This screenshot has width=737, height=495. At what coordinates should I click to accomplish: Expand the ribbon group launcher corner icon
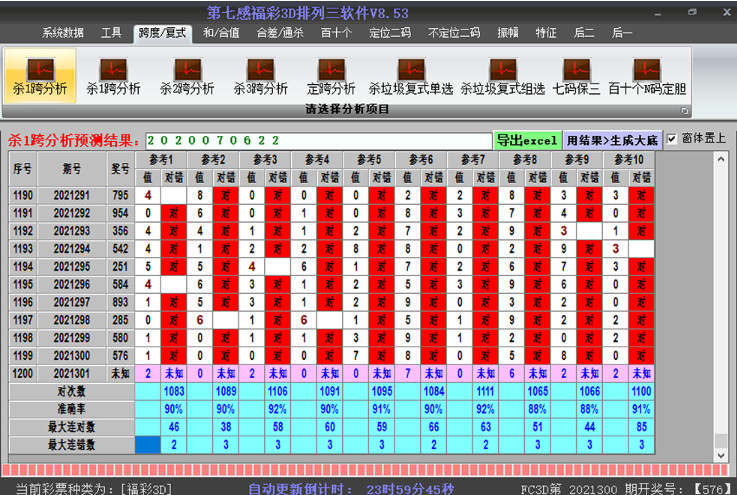(684, 110)
